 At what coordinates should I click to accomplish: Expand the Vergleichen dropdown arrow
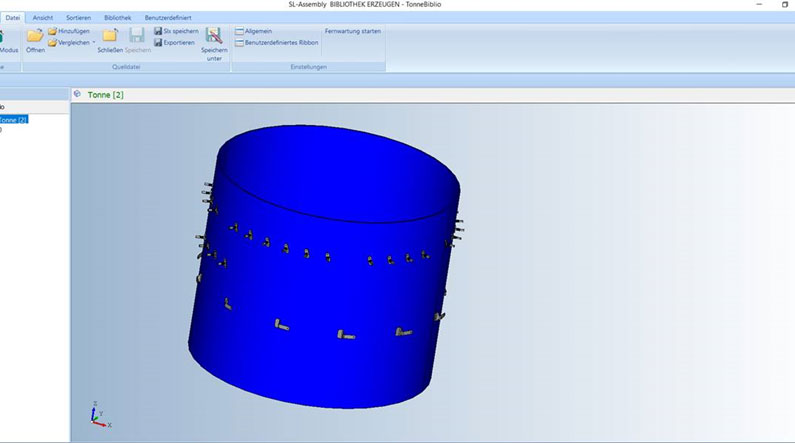point(94,43)
